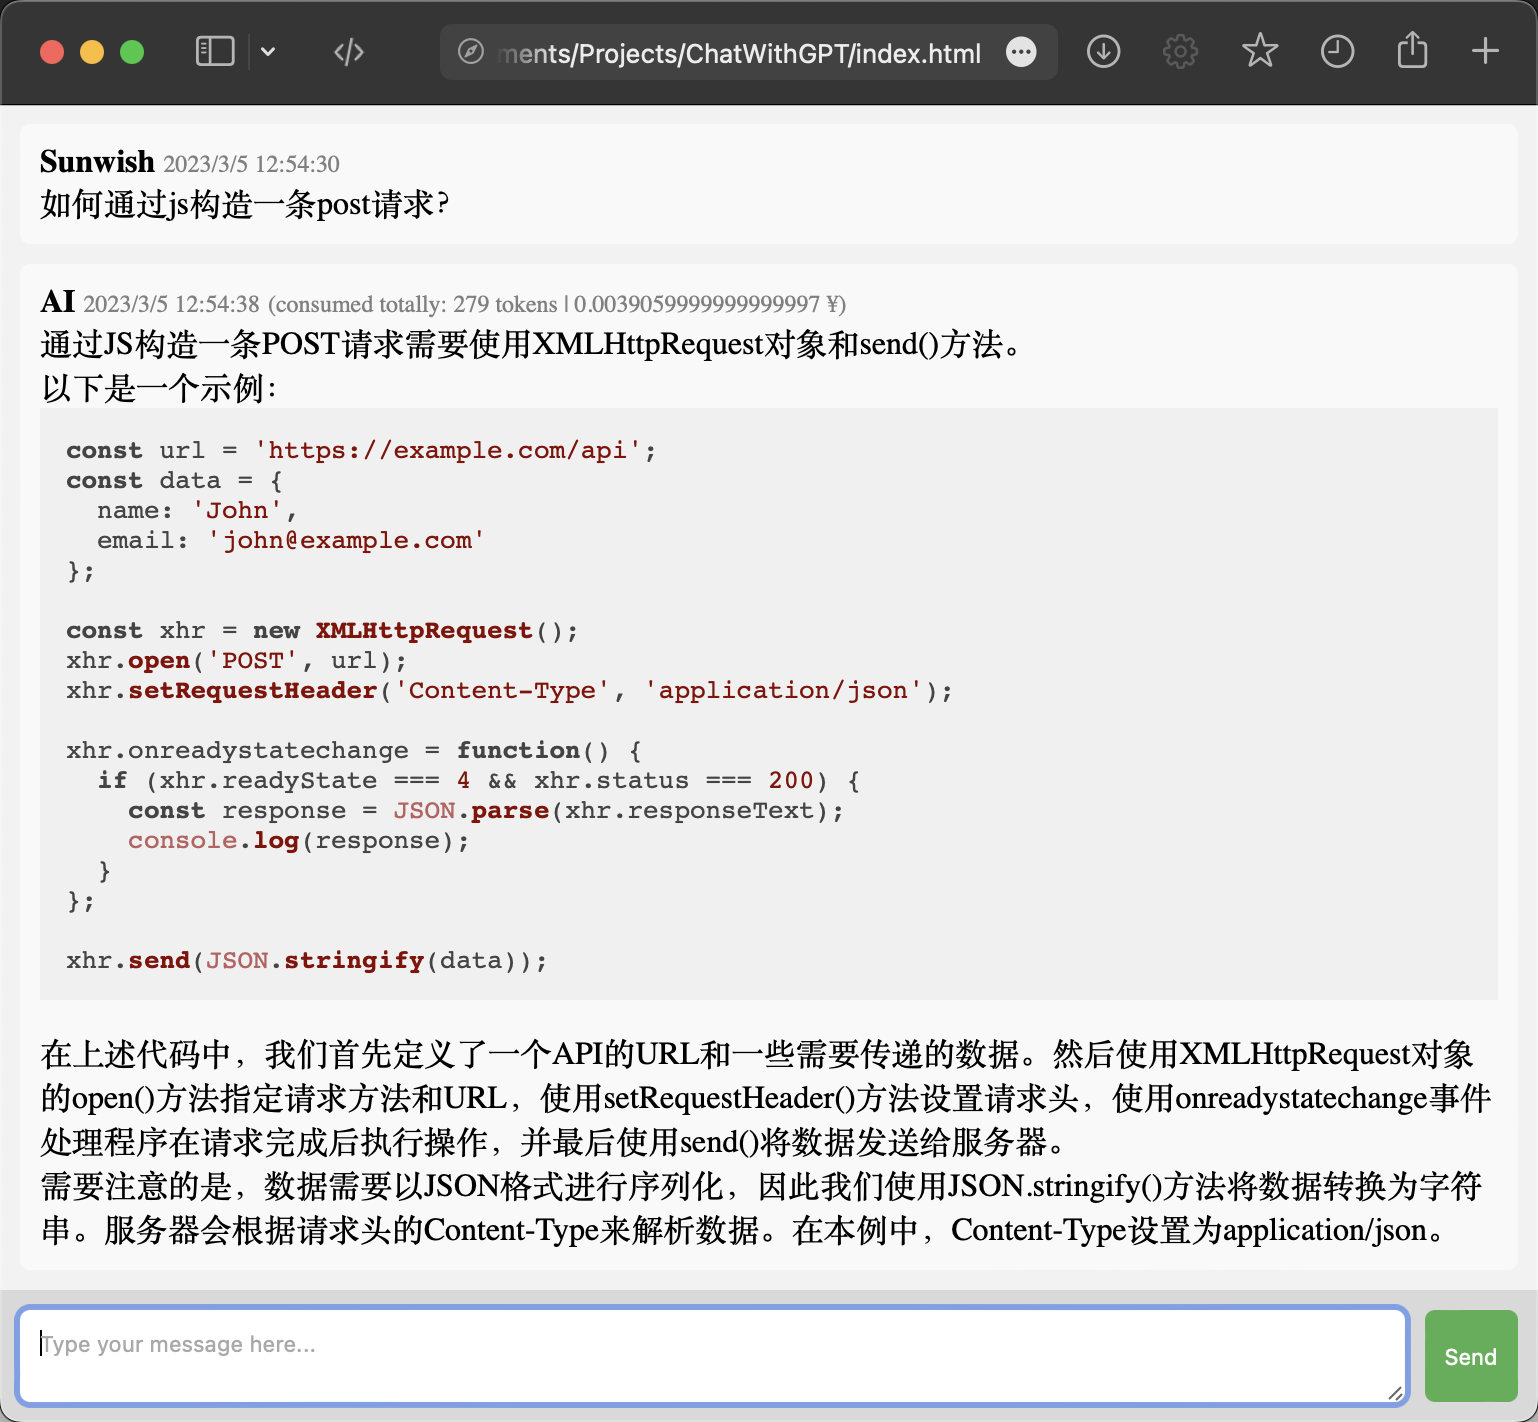Open a new tab with plus icon
Screen dimensions: 1538x1422
coord(1485,51)
